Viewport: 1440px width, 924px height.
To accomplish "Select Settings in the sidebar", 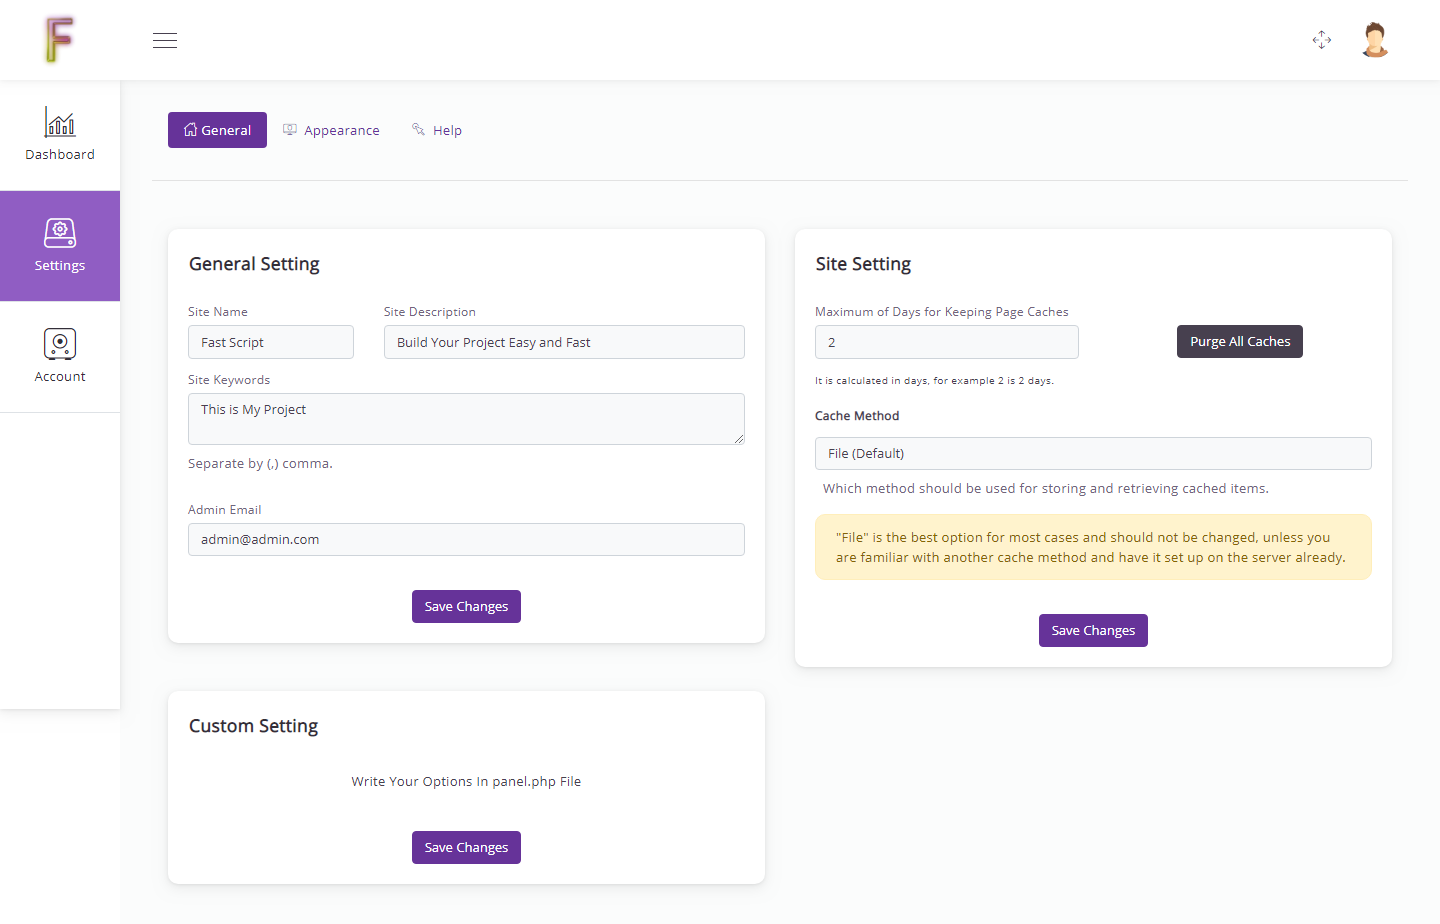I will tap(60, 246).
